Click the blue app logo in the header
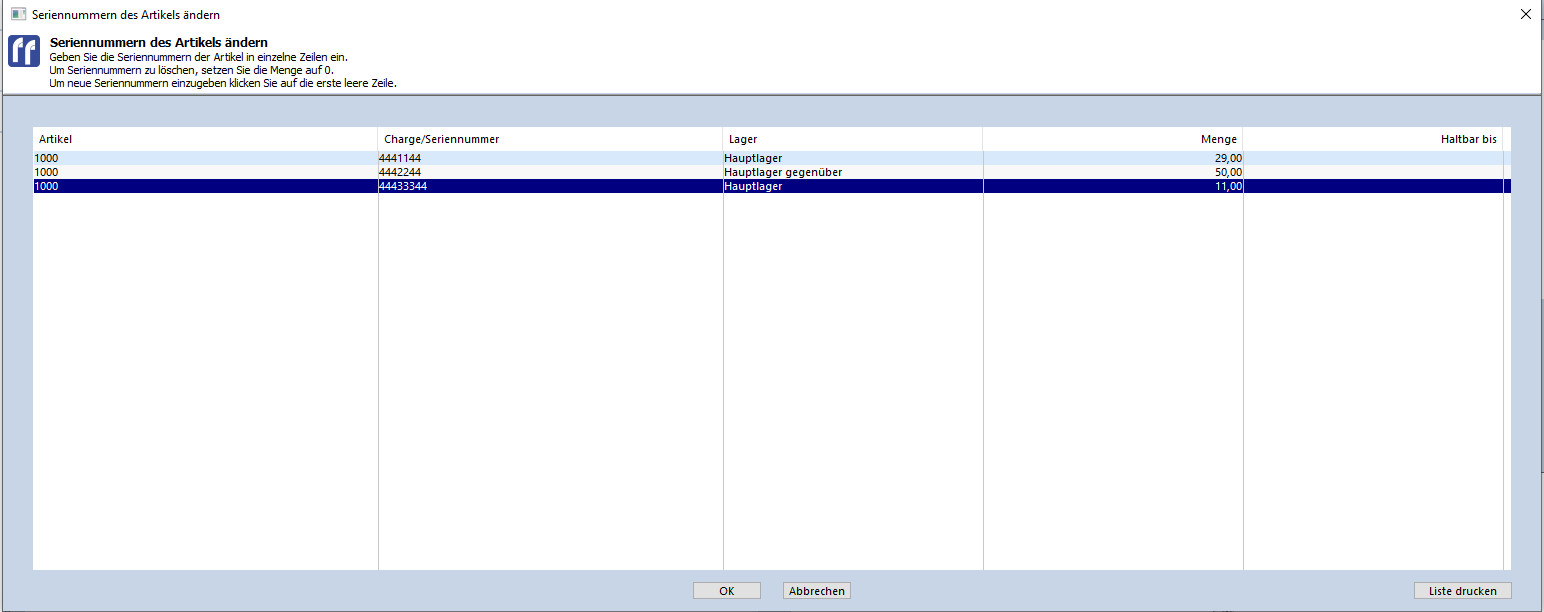The width and height of the screenshot is (1544, 612). point(24,51)
